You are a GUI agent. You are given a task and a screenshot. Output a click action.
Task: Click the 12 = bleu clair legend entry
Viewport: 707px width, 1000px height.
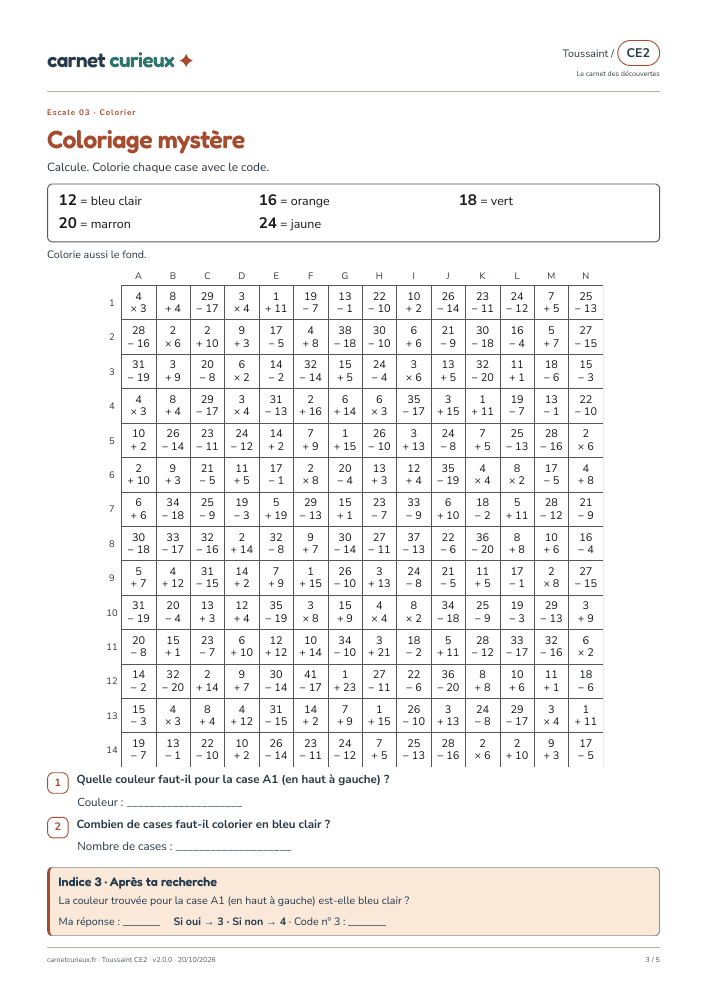tap(100, 200)
